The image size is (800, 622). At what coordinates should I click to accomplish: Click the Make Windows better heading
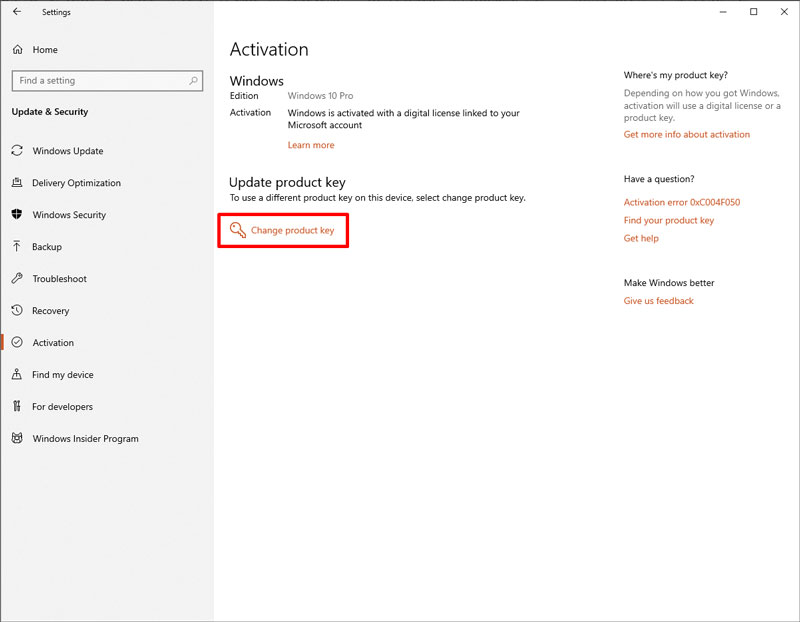pos(669,283)
